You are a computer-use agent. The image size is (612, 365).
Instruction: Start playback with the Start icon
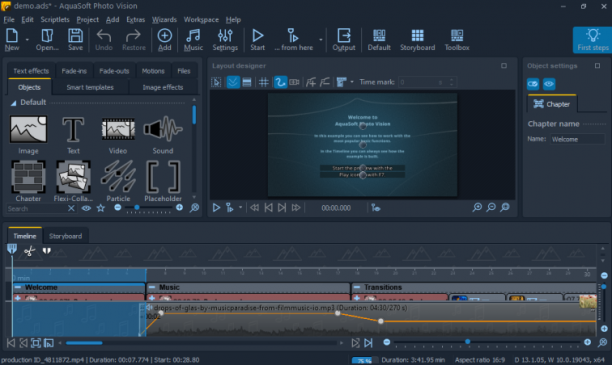tap(257, 39)
